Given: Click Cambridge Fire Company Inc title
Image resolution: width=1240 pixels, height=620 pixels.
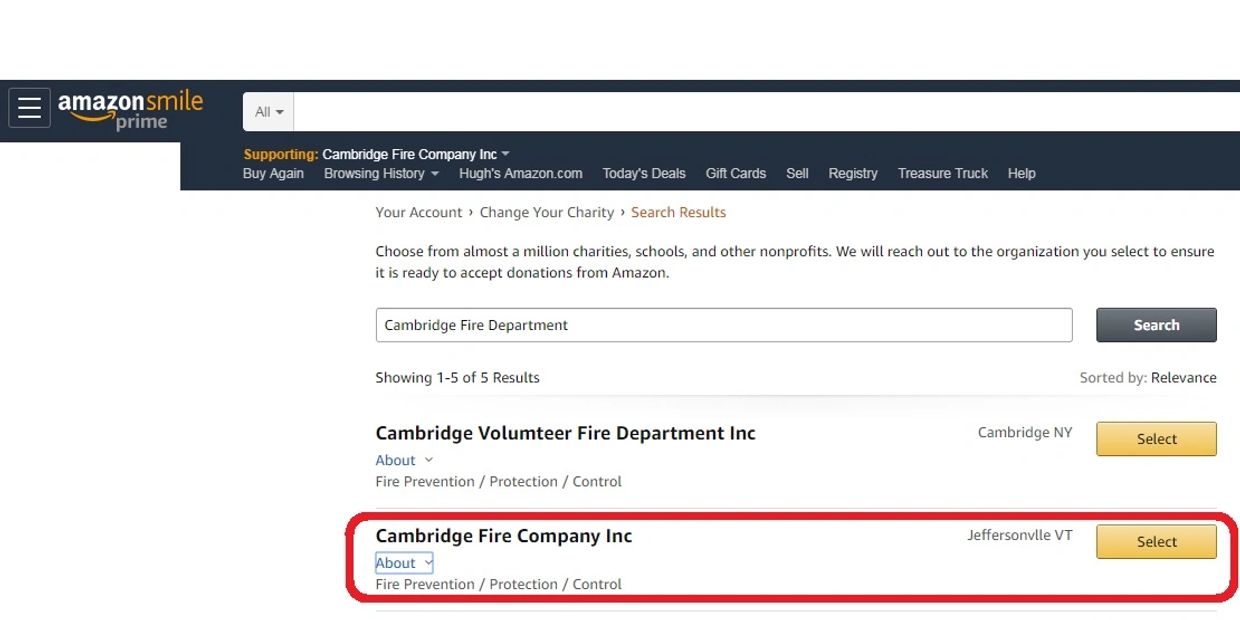Looking at the screenshot, I should click(x=504, y=536).
